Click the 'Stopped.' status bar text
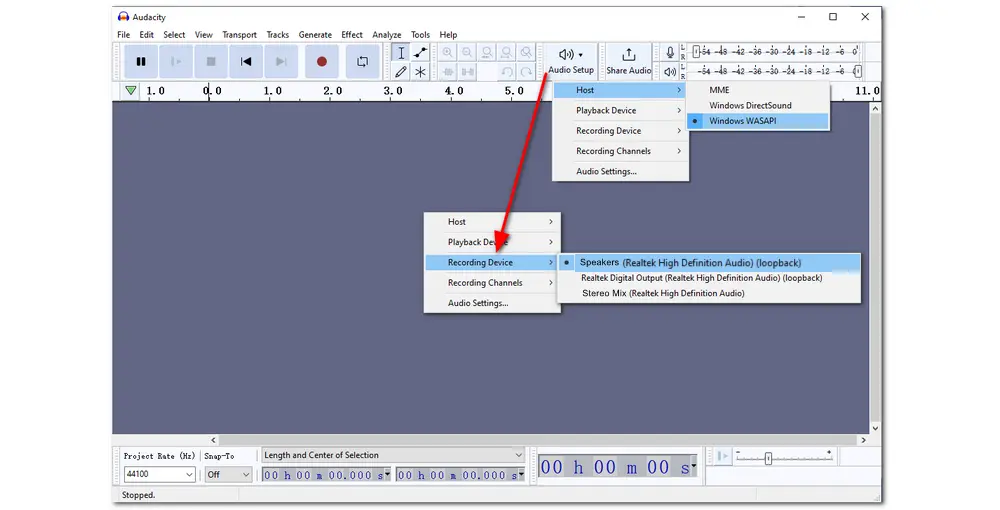The image size is (1000, 510). point(138,495)
